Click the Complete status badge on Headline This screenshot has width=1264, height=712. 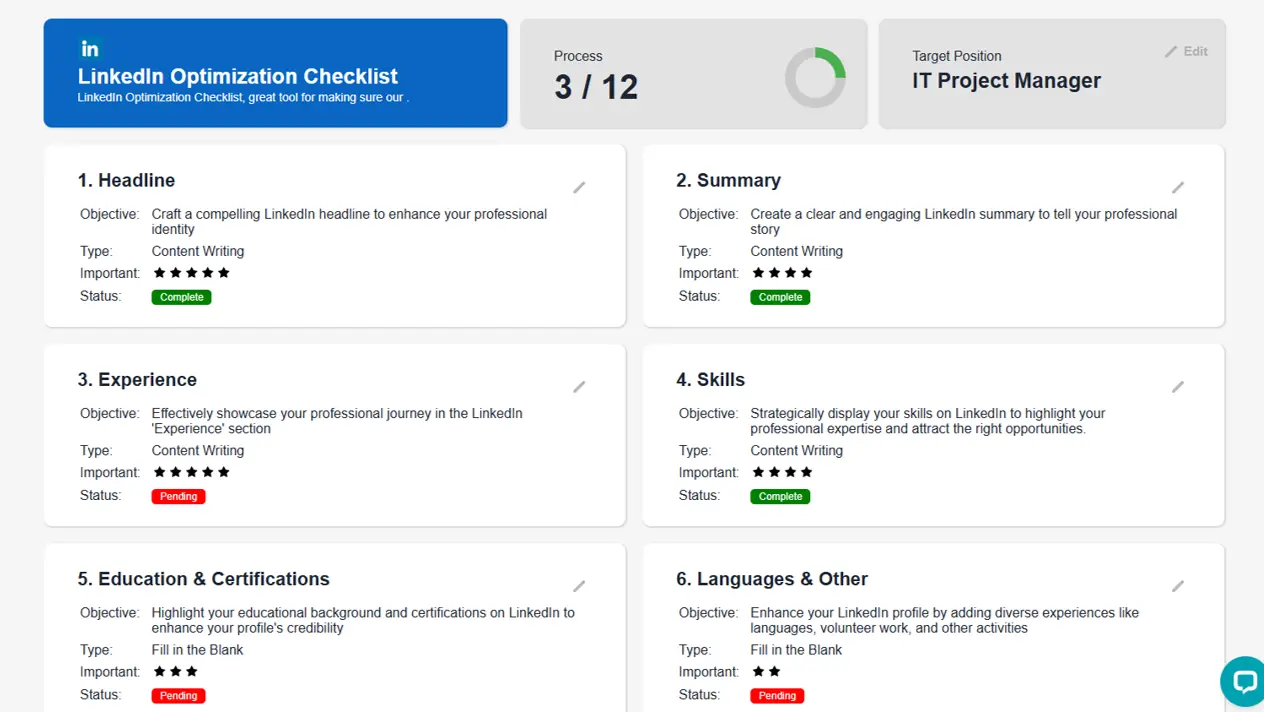coord(181,297)
